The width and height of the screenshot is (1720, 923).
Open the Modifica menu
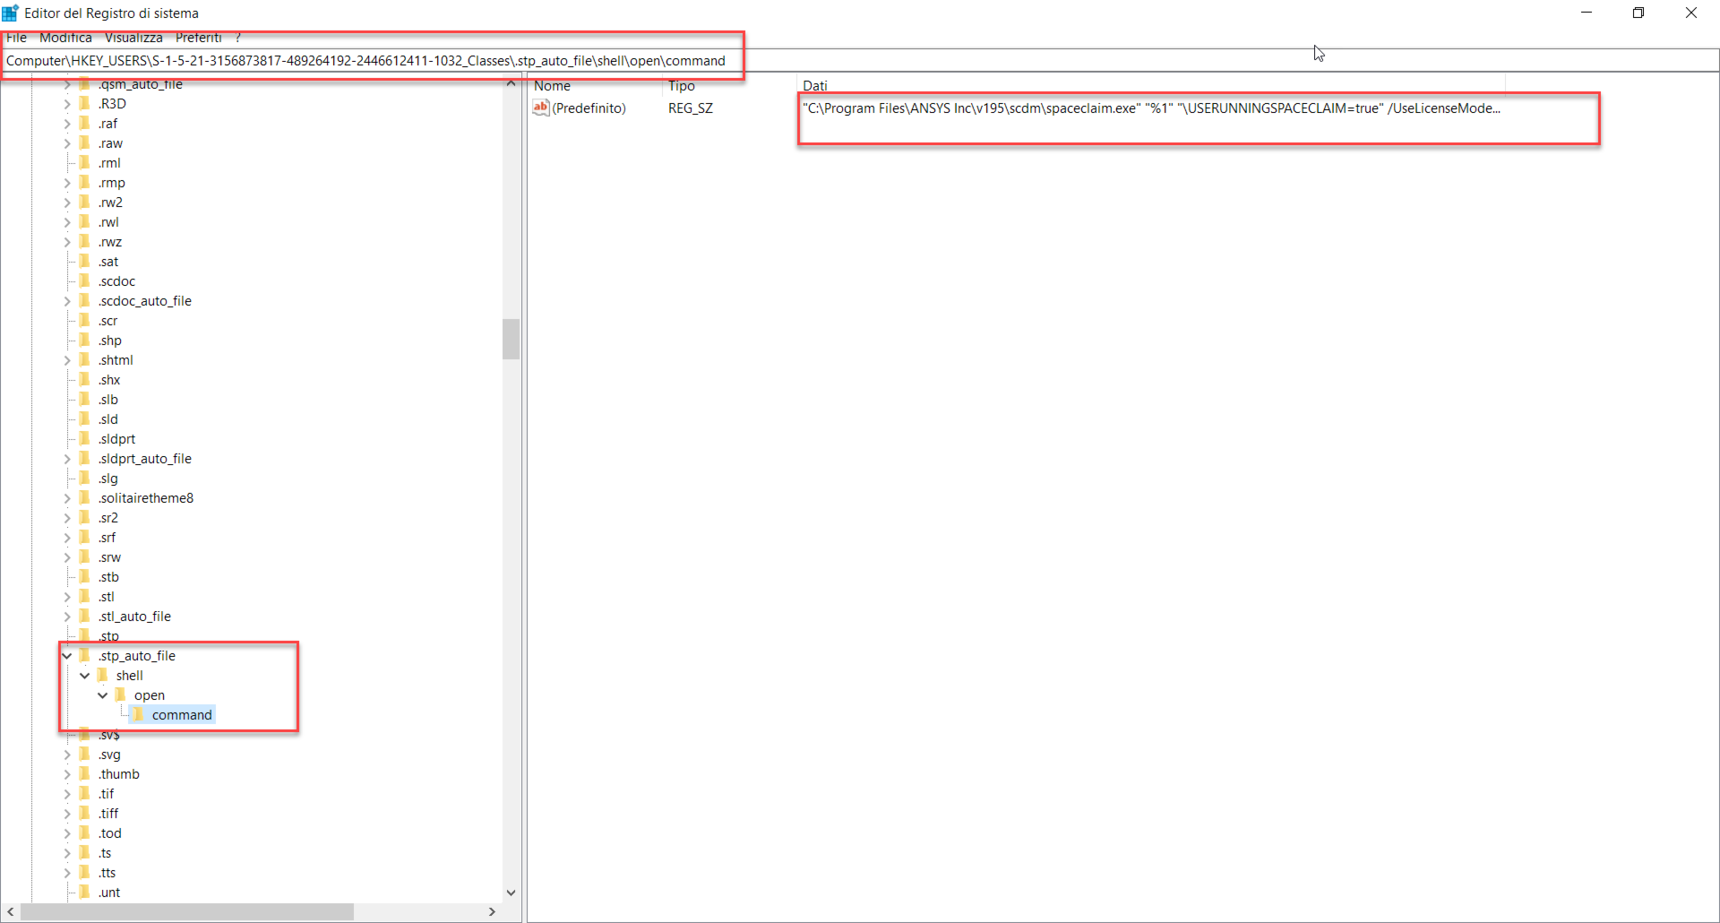66,37
